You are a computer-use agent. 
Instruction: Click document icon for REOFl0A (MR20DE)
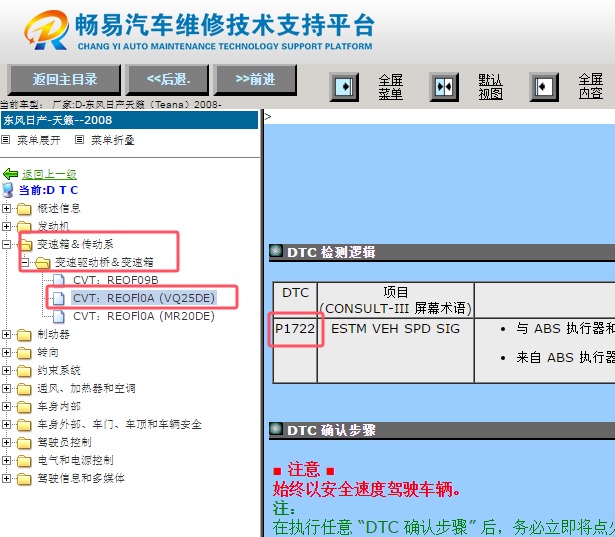pos(59,316)
